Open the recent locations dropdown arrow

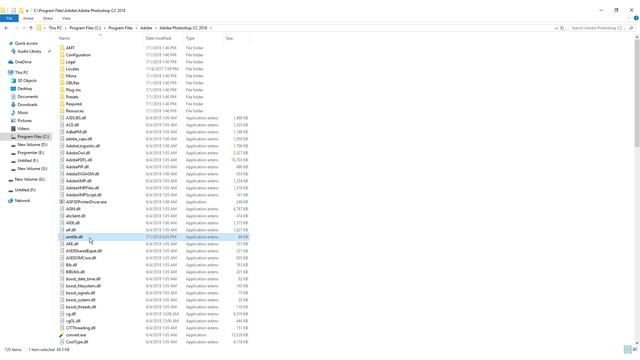(24, 28)
